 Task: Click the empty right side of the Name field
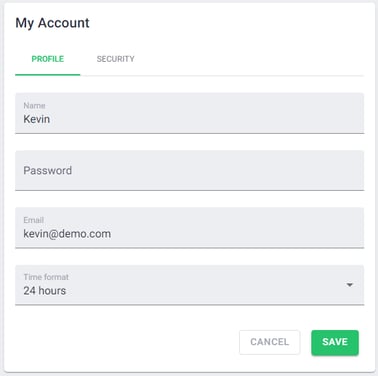pos(267,113)
